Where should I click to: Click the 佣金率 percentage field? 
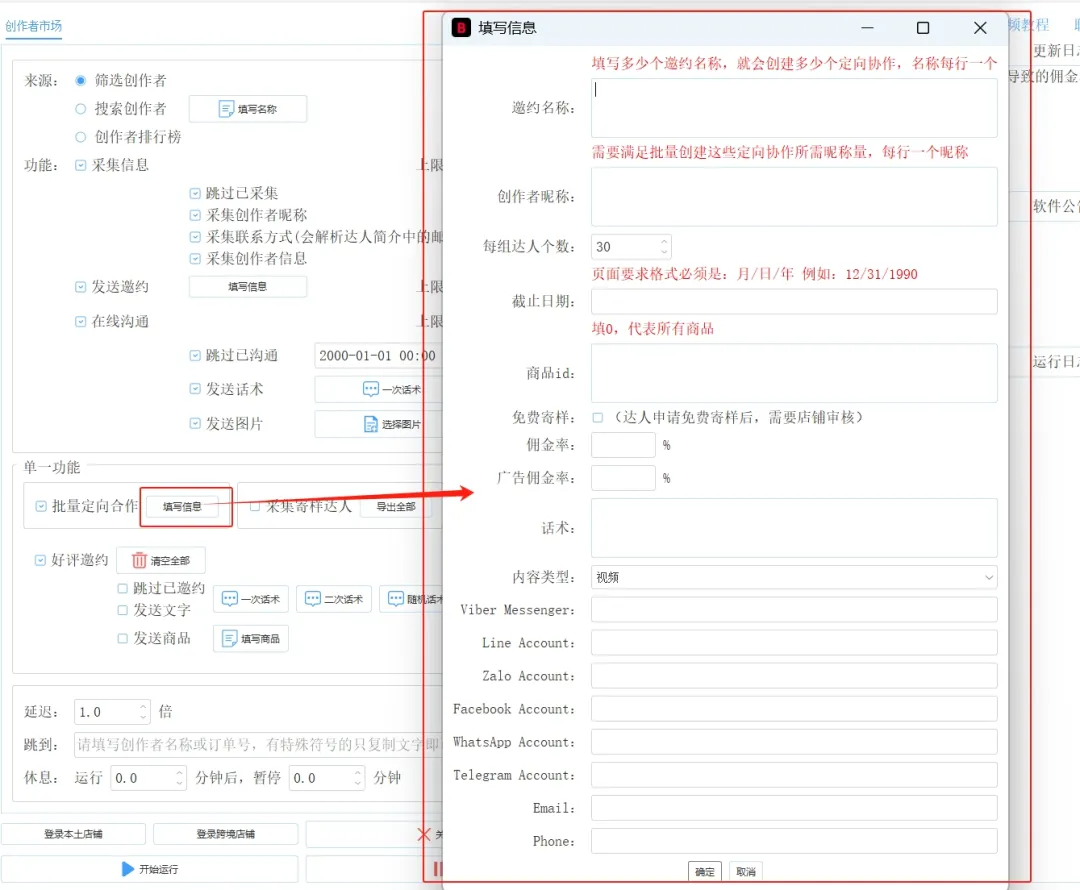coord(623,445)
